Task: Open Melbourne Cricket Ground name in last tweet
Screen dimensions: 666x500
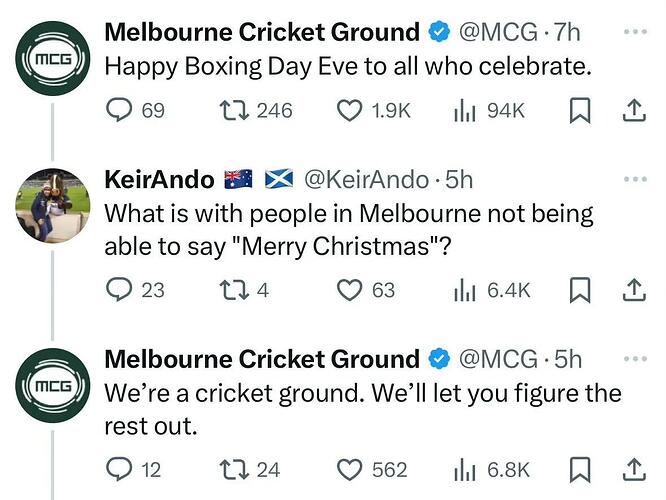Action: pyautogui.click(x=262, y=359)
